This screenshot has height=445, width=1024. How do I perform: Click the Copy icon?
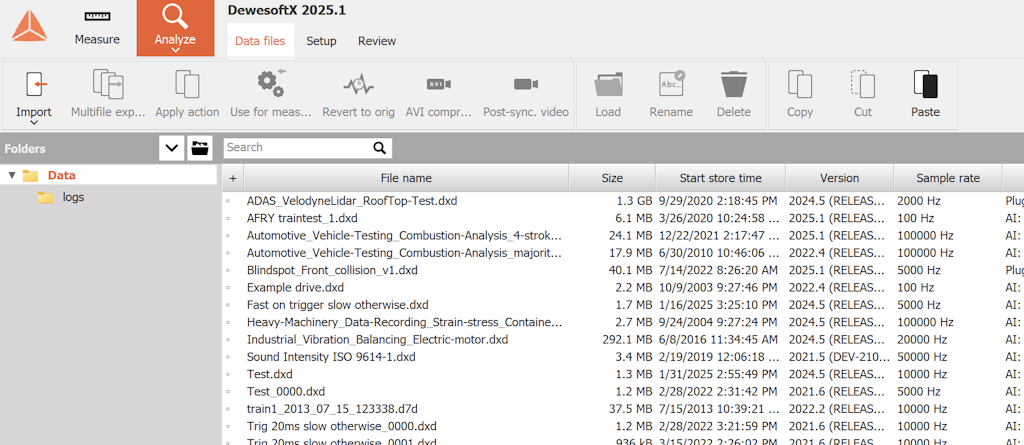coord(800,84)
